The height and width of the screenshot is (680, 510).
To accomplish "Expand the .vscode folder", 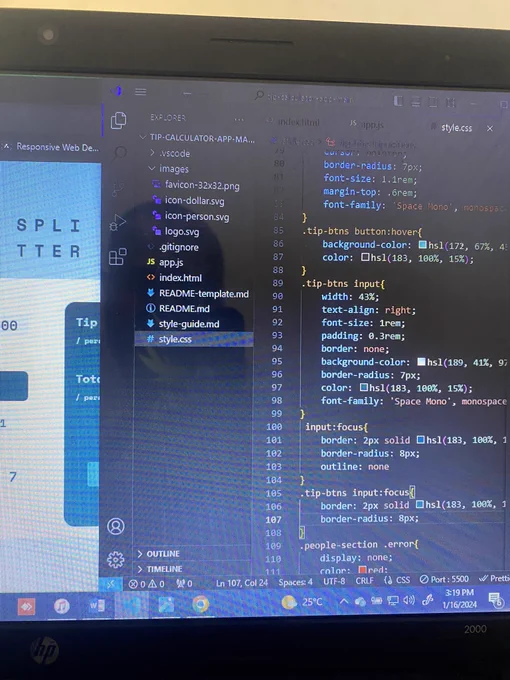I will pyautogui.click(x=170, y=154).
